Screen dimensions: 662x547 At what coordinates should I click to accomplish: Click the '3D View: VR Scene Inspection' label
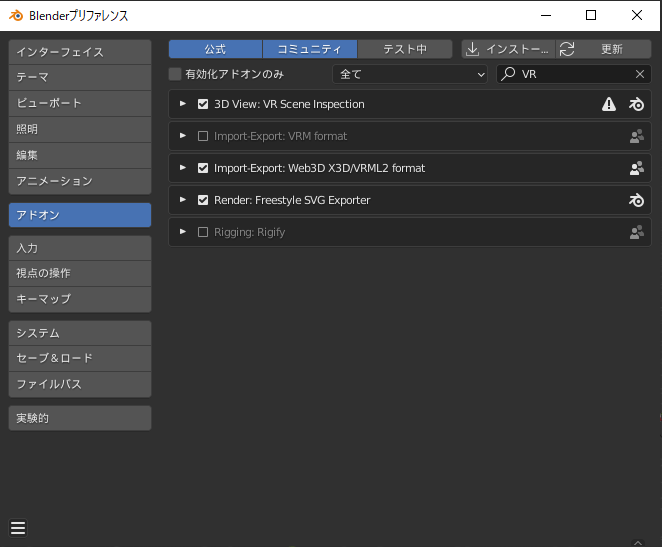[x=289, y=104]
